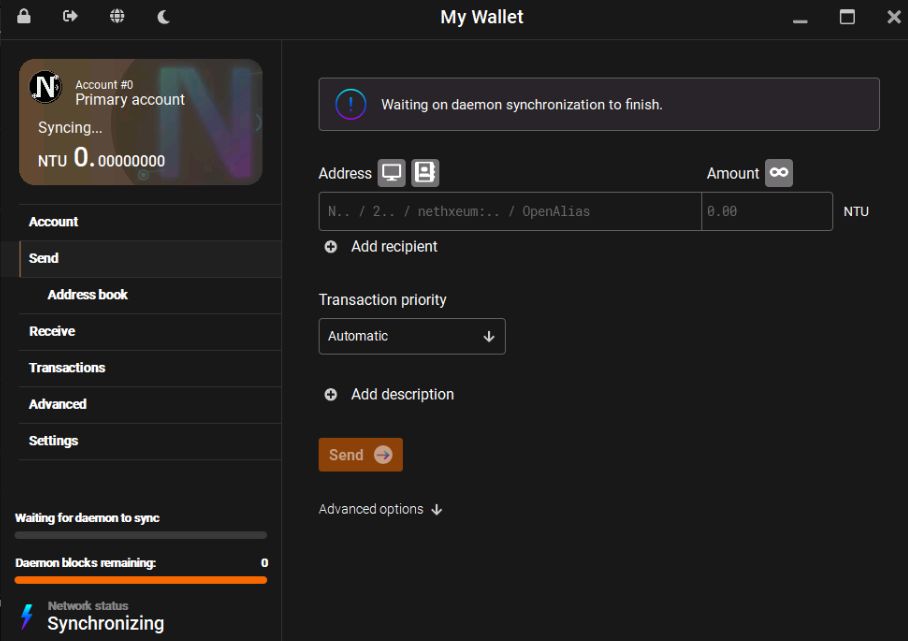Open the Advanced menu item
The image size is (908, 641).
pyautogui.click(x=150, y=404)
